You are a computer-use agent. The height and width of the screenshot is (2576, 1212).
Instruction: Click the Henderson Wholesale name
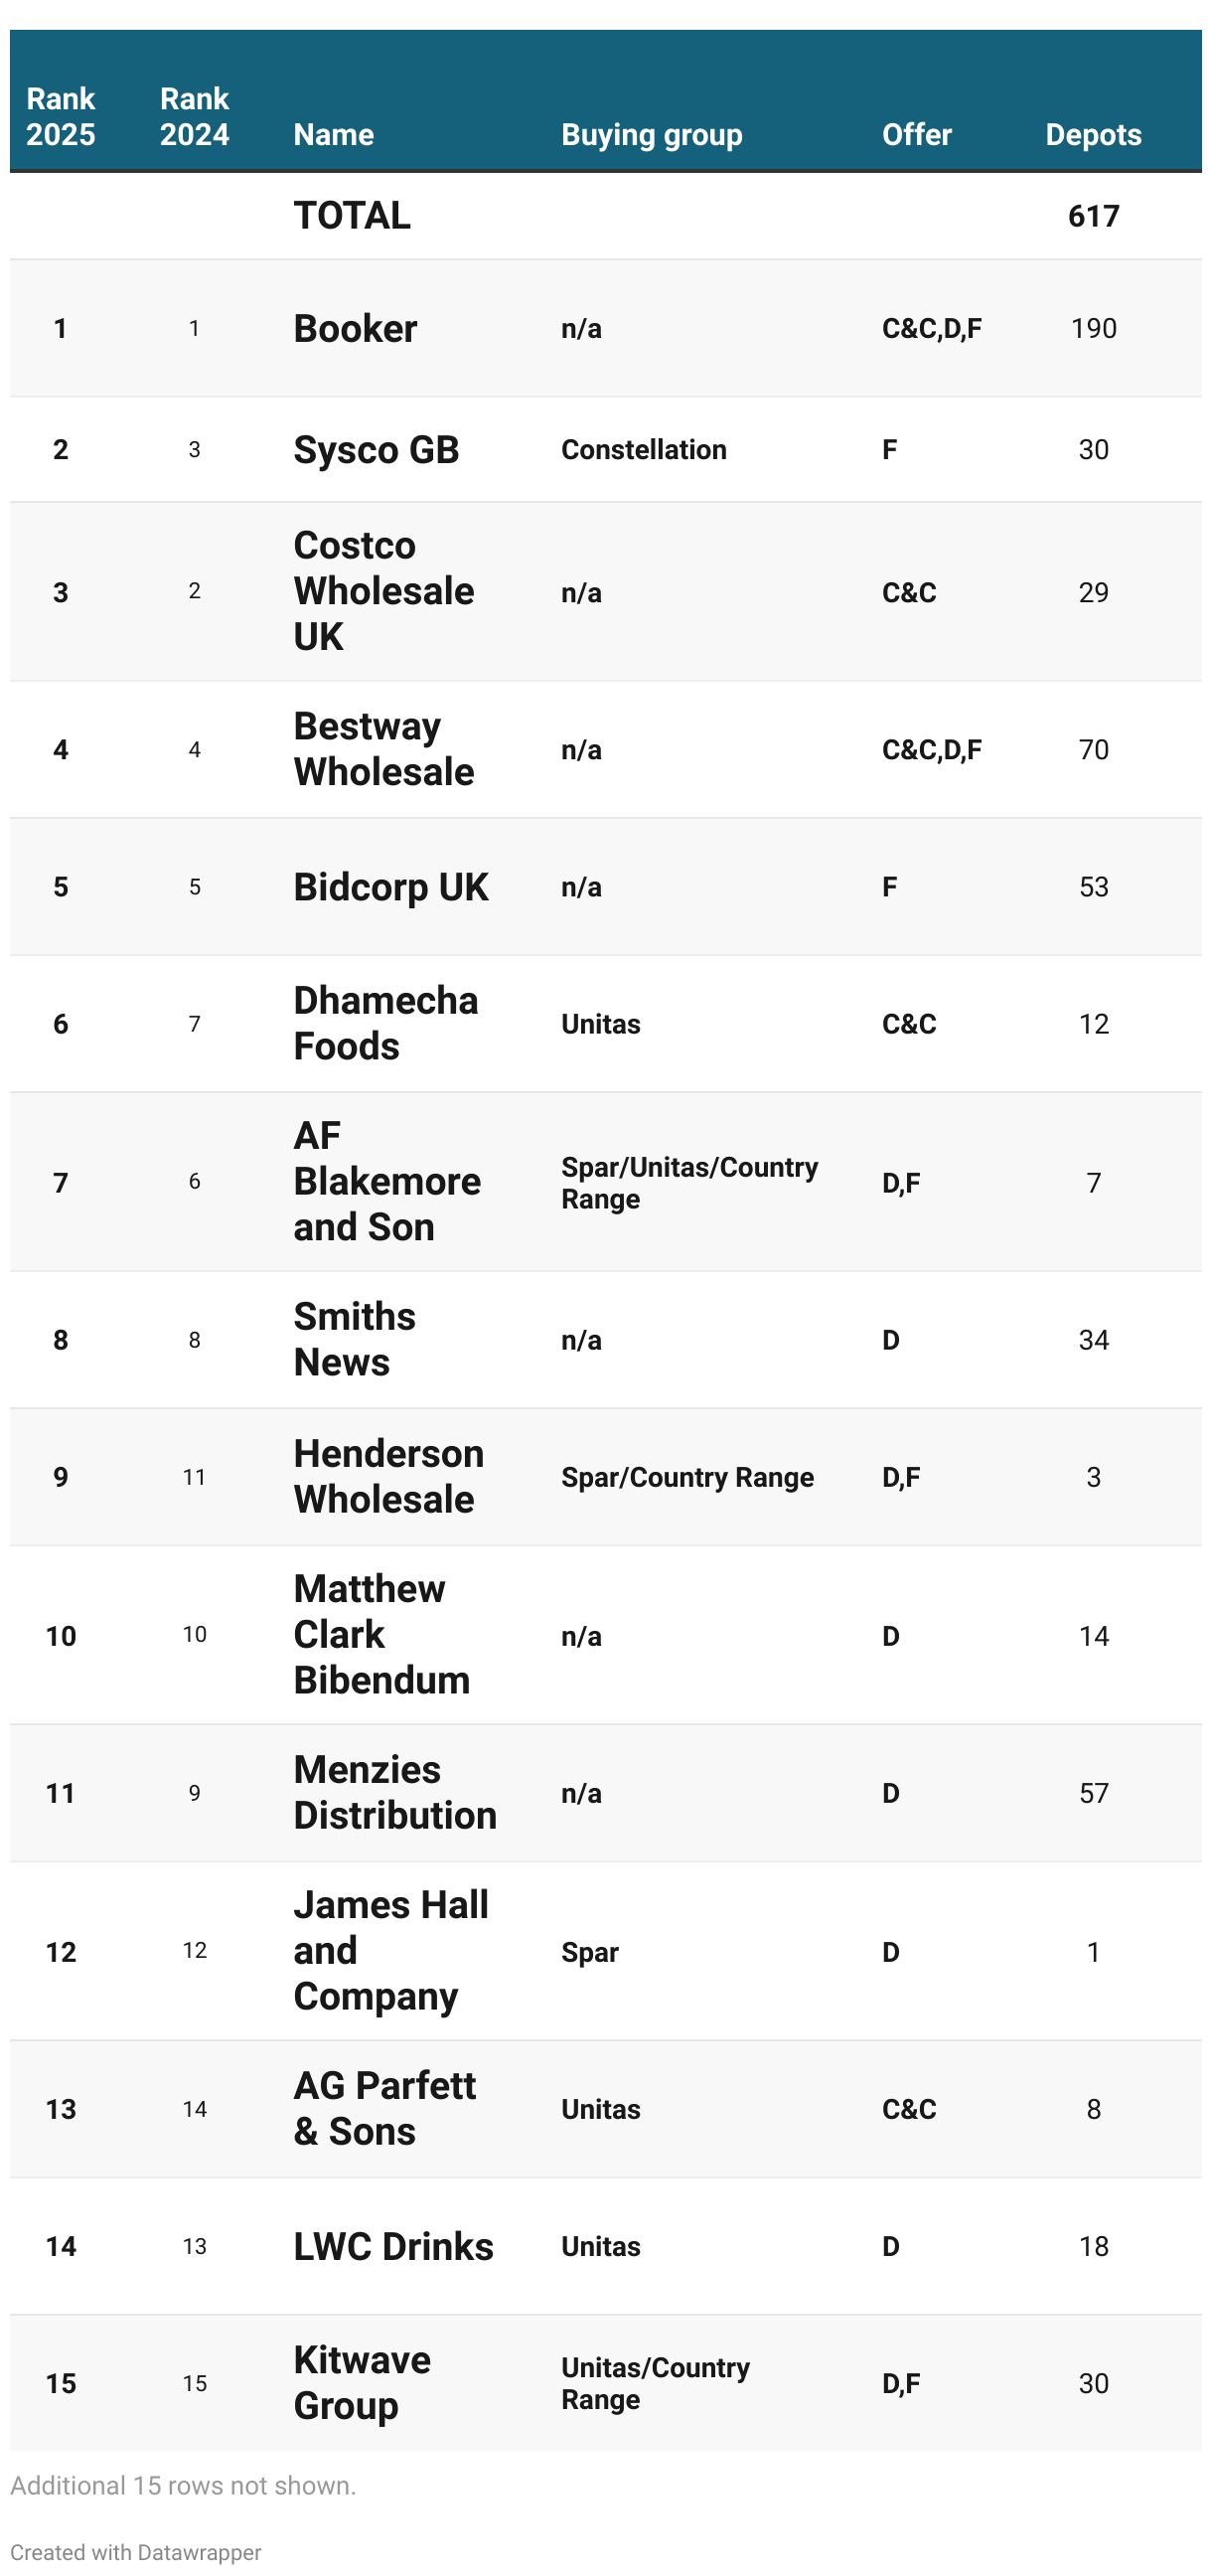389,1476
